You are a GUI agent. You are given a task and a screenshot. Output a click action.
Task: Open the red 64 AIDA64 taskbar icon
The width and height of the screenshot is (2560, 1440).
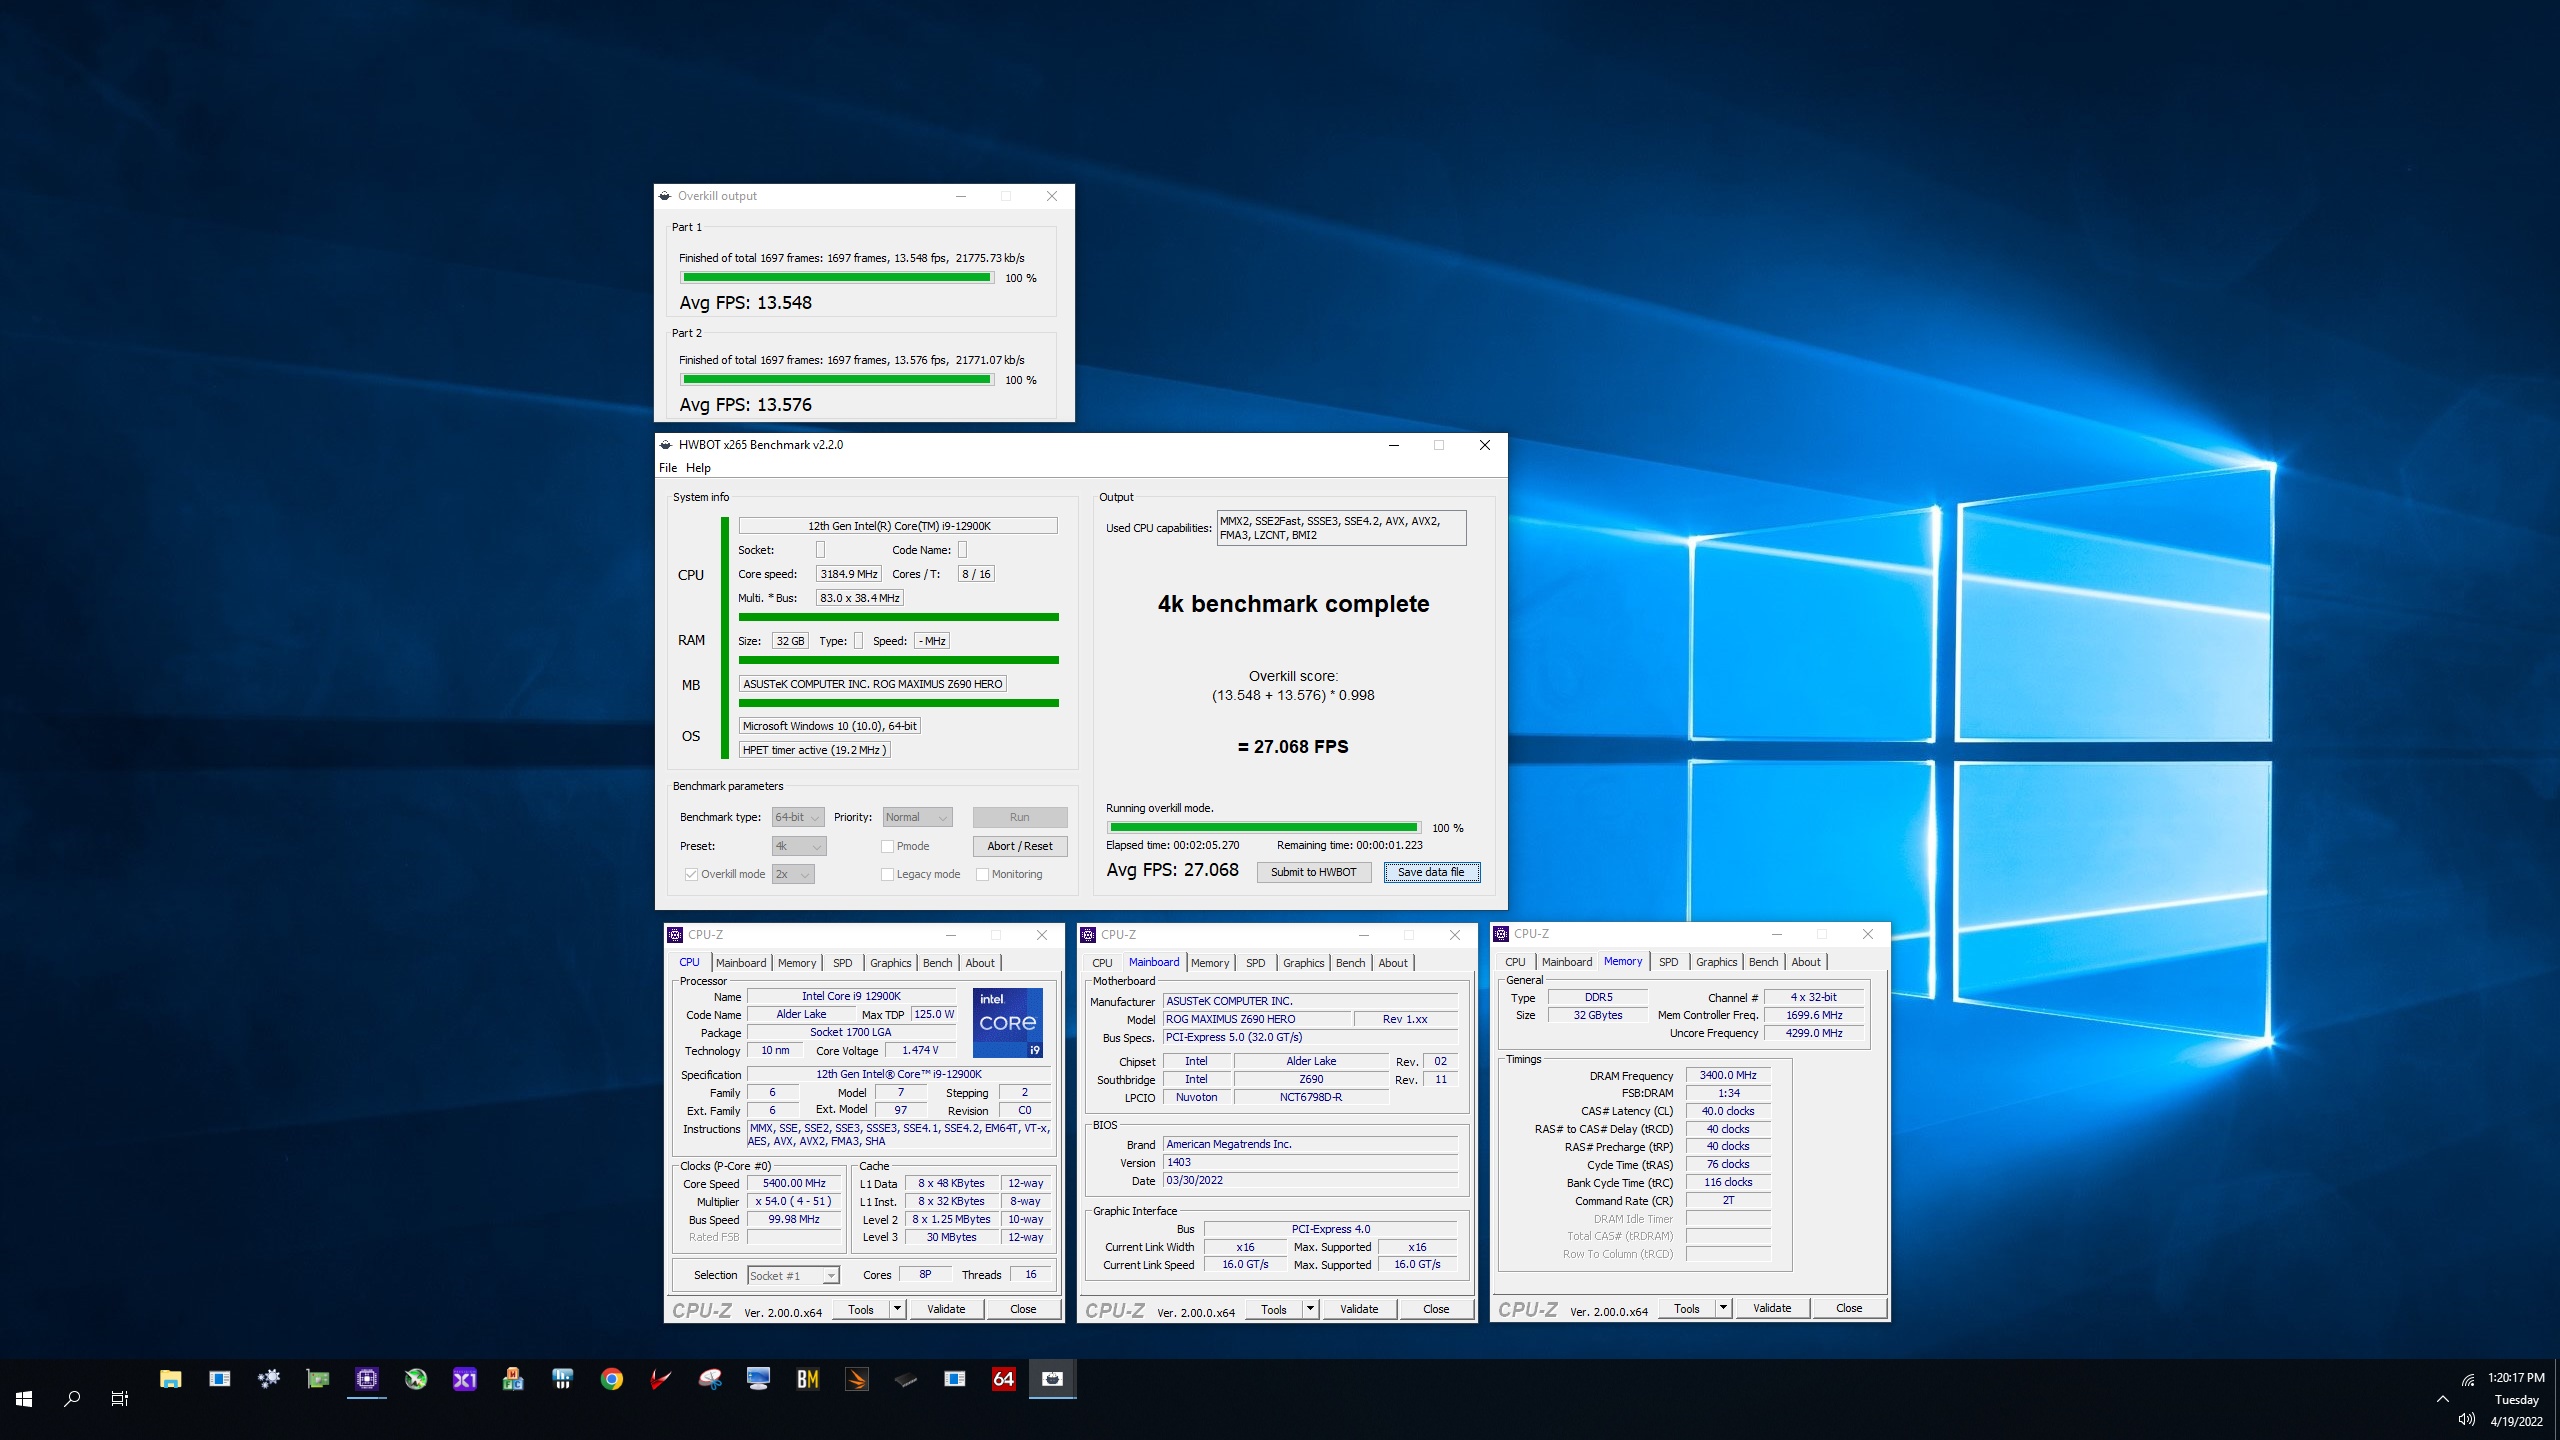click(1004, 1379)
